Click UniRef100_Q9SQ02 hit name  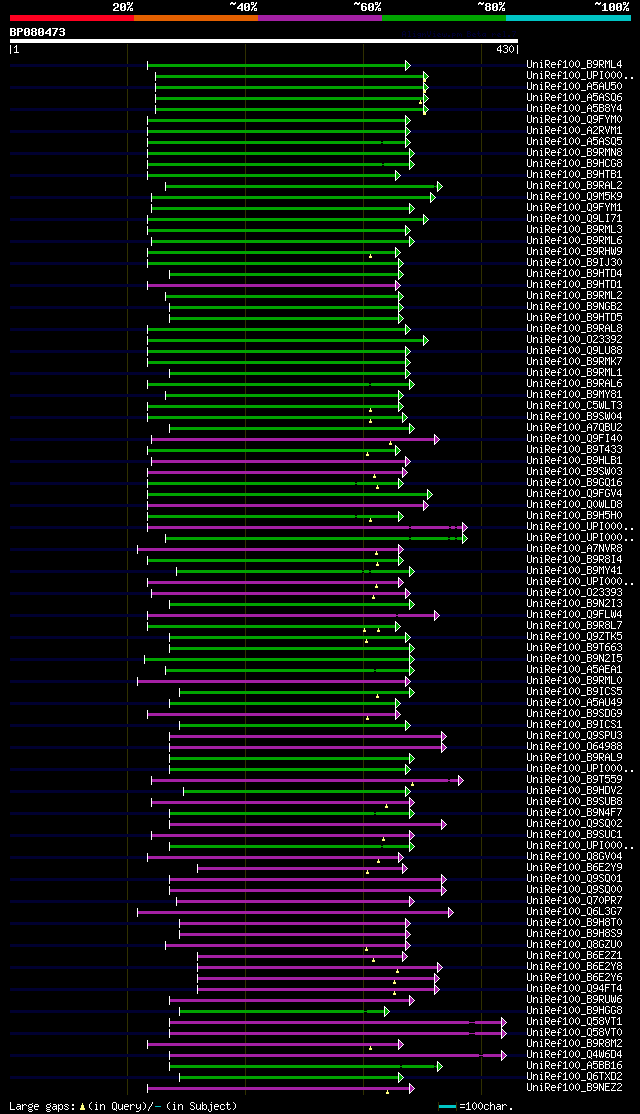click(575, 824)
